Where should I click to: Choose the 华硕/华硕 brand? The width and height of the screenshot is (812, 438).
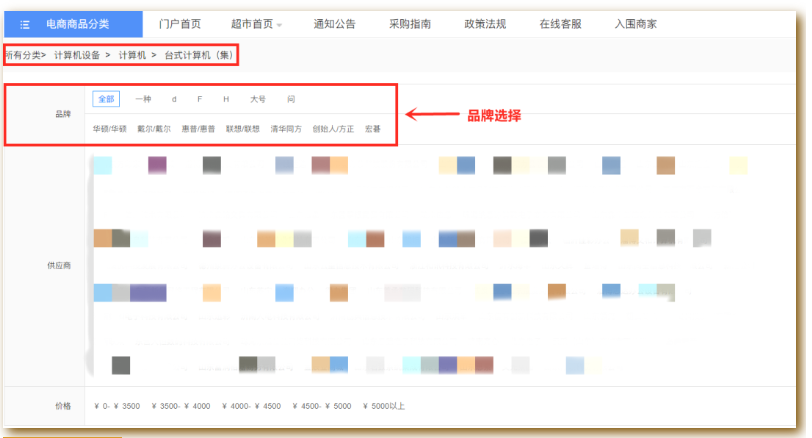tap(110, 129)
